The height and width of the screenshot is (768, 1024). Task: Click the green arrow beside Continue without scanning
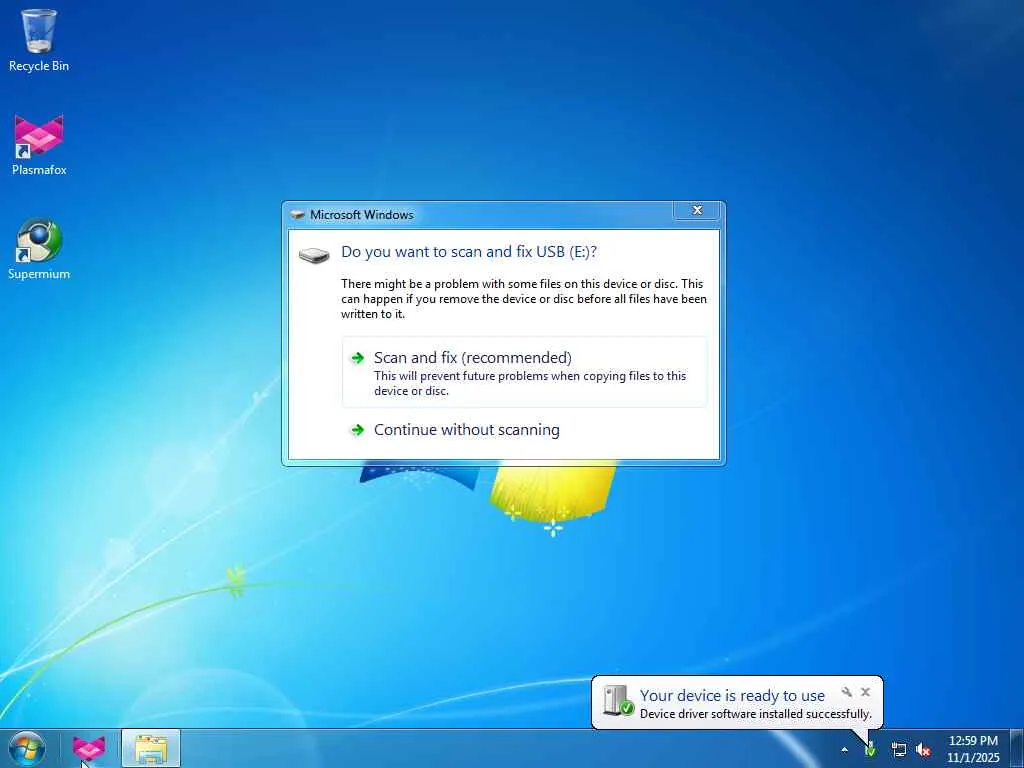click(x=357, y=430)
